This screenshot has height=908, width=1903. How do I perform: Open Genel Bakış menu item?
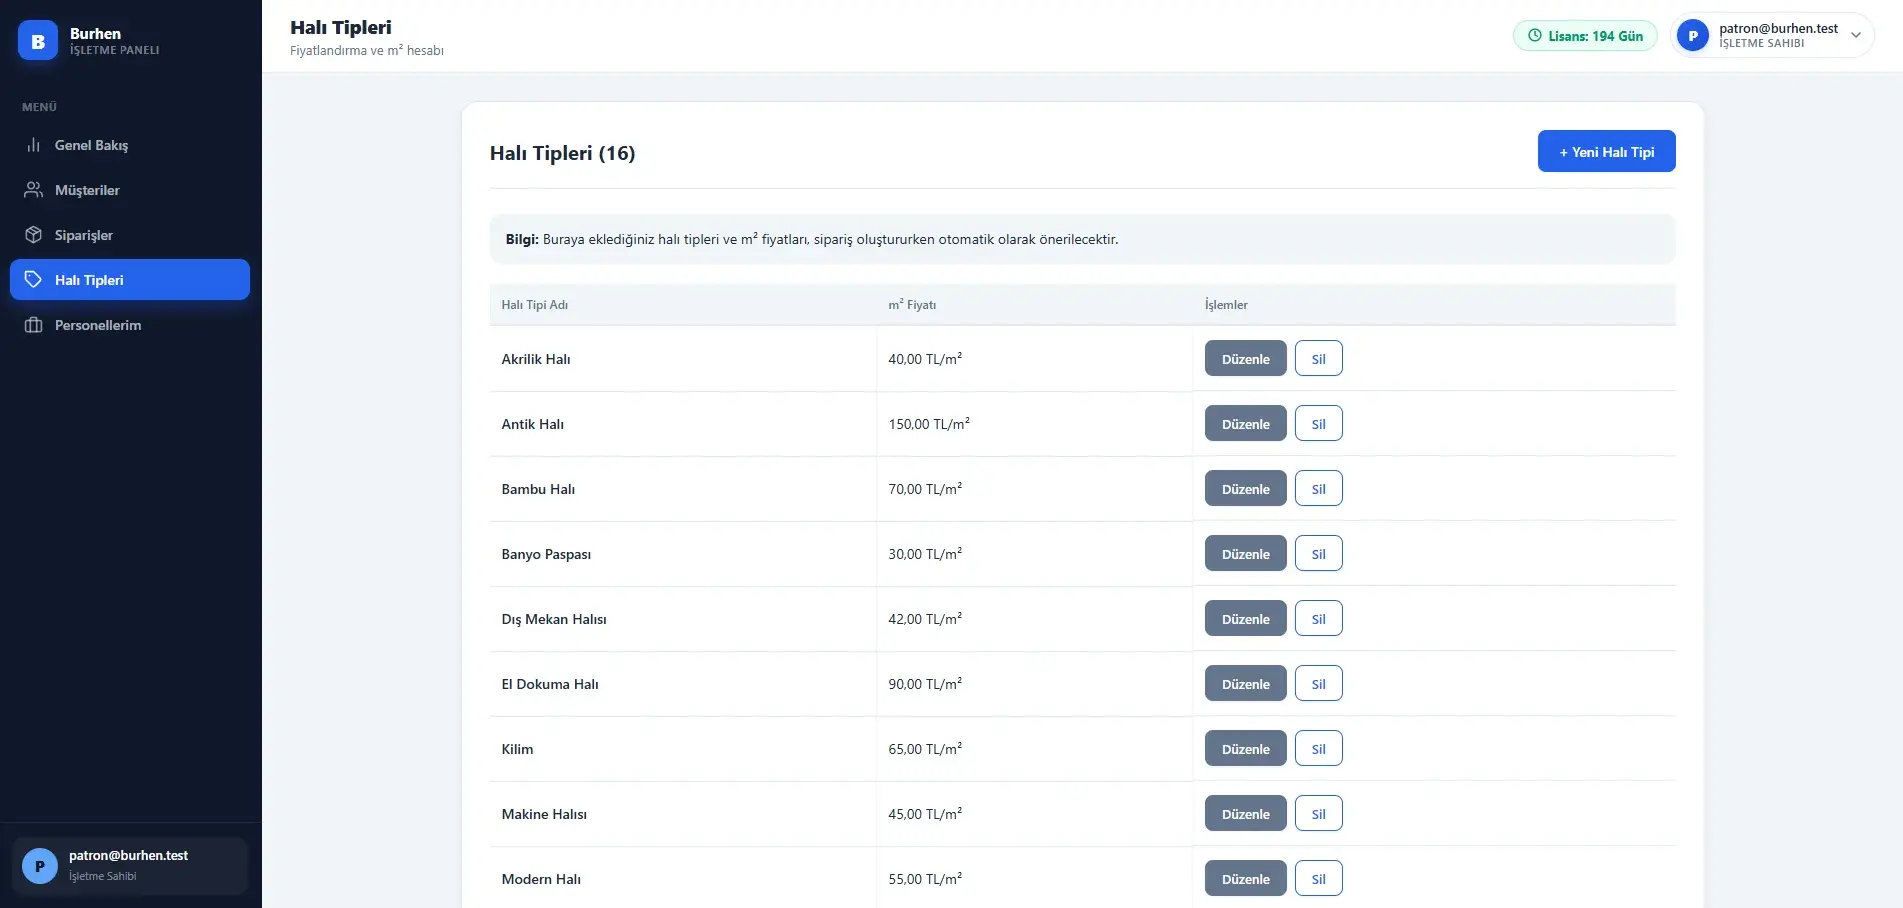[130, 145]
